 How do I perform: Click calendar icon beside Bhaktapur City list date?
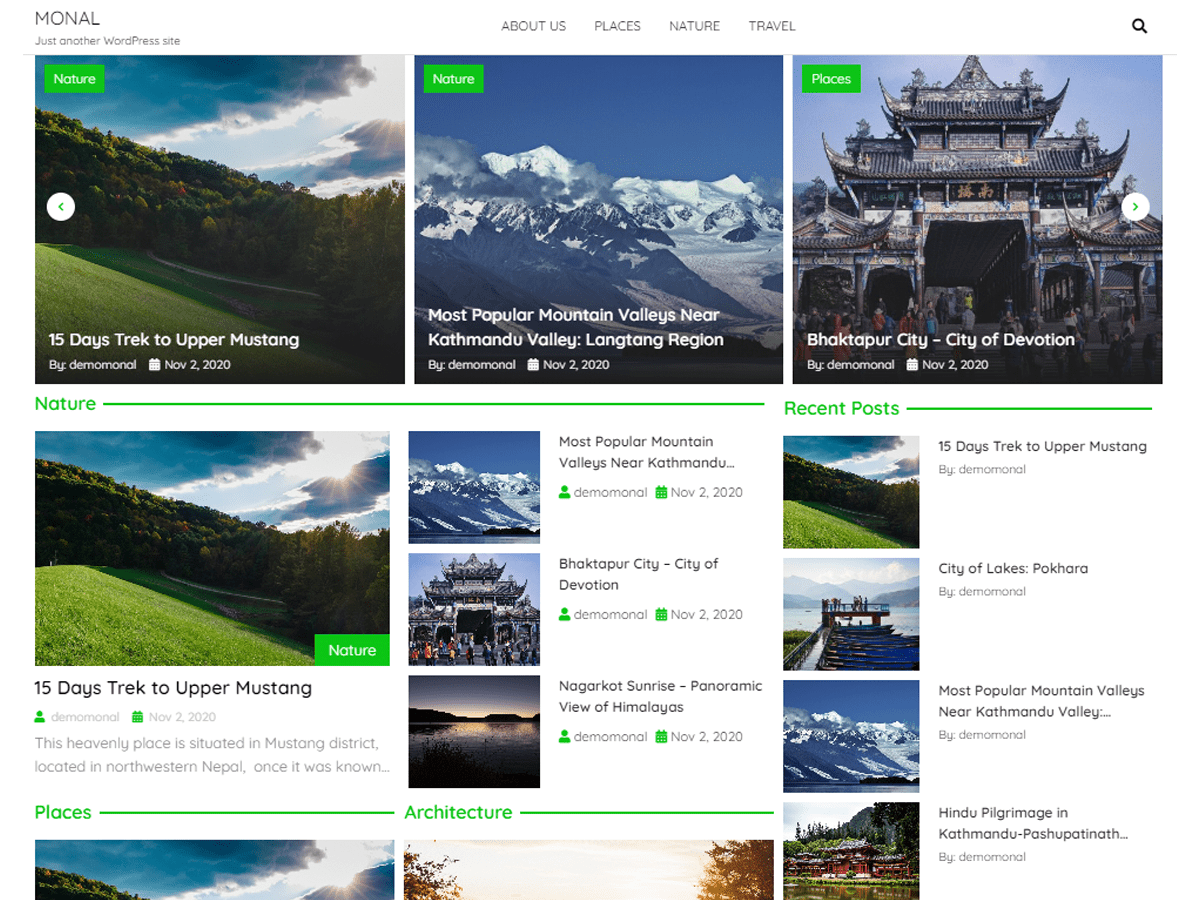point(661,615)
